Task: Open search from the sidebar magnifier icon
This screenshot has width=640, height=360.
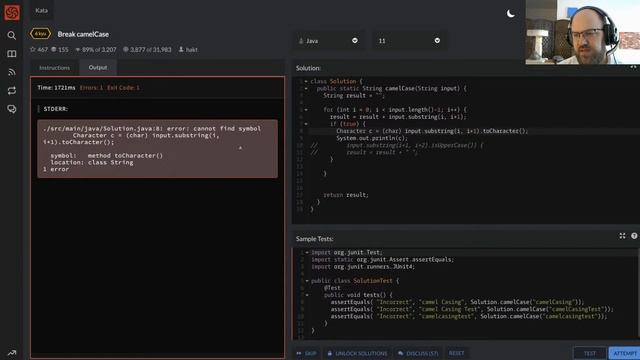Action: tap(12, 36)
